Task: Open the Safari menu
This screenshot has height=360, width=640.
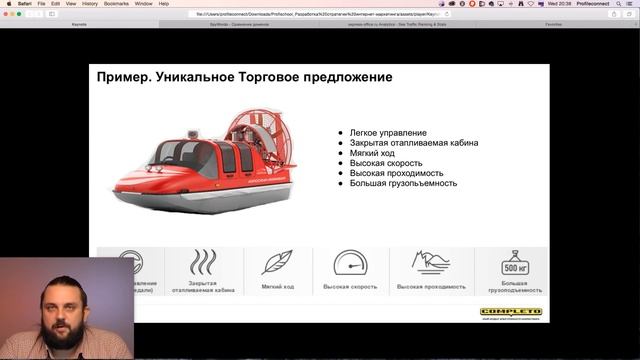Action: pyautogui.click(x=24, y=4)
